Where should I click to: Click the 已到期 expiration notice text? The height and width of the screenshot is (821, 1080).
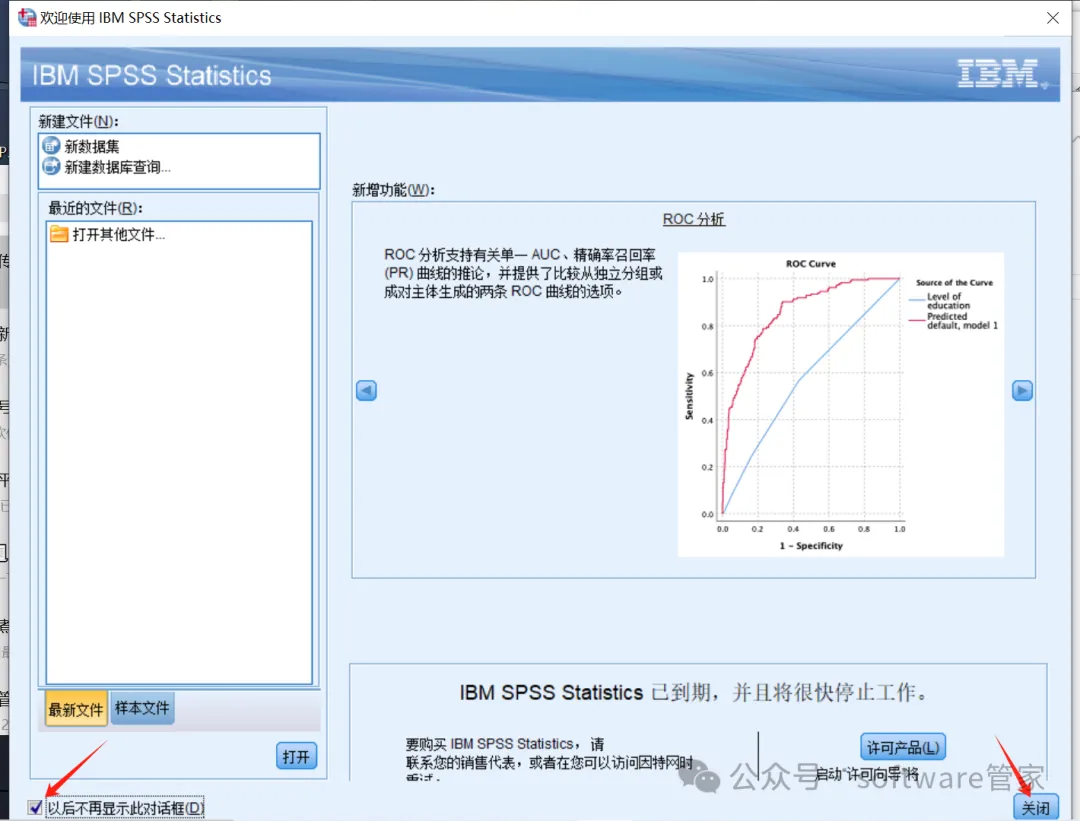point(694,692)
